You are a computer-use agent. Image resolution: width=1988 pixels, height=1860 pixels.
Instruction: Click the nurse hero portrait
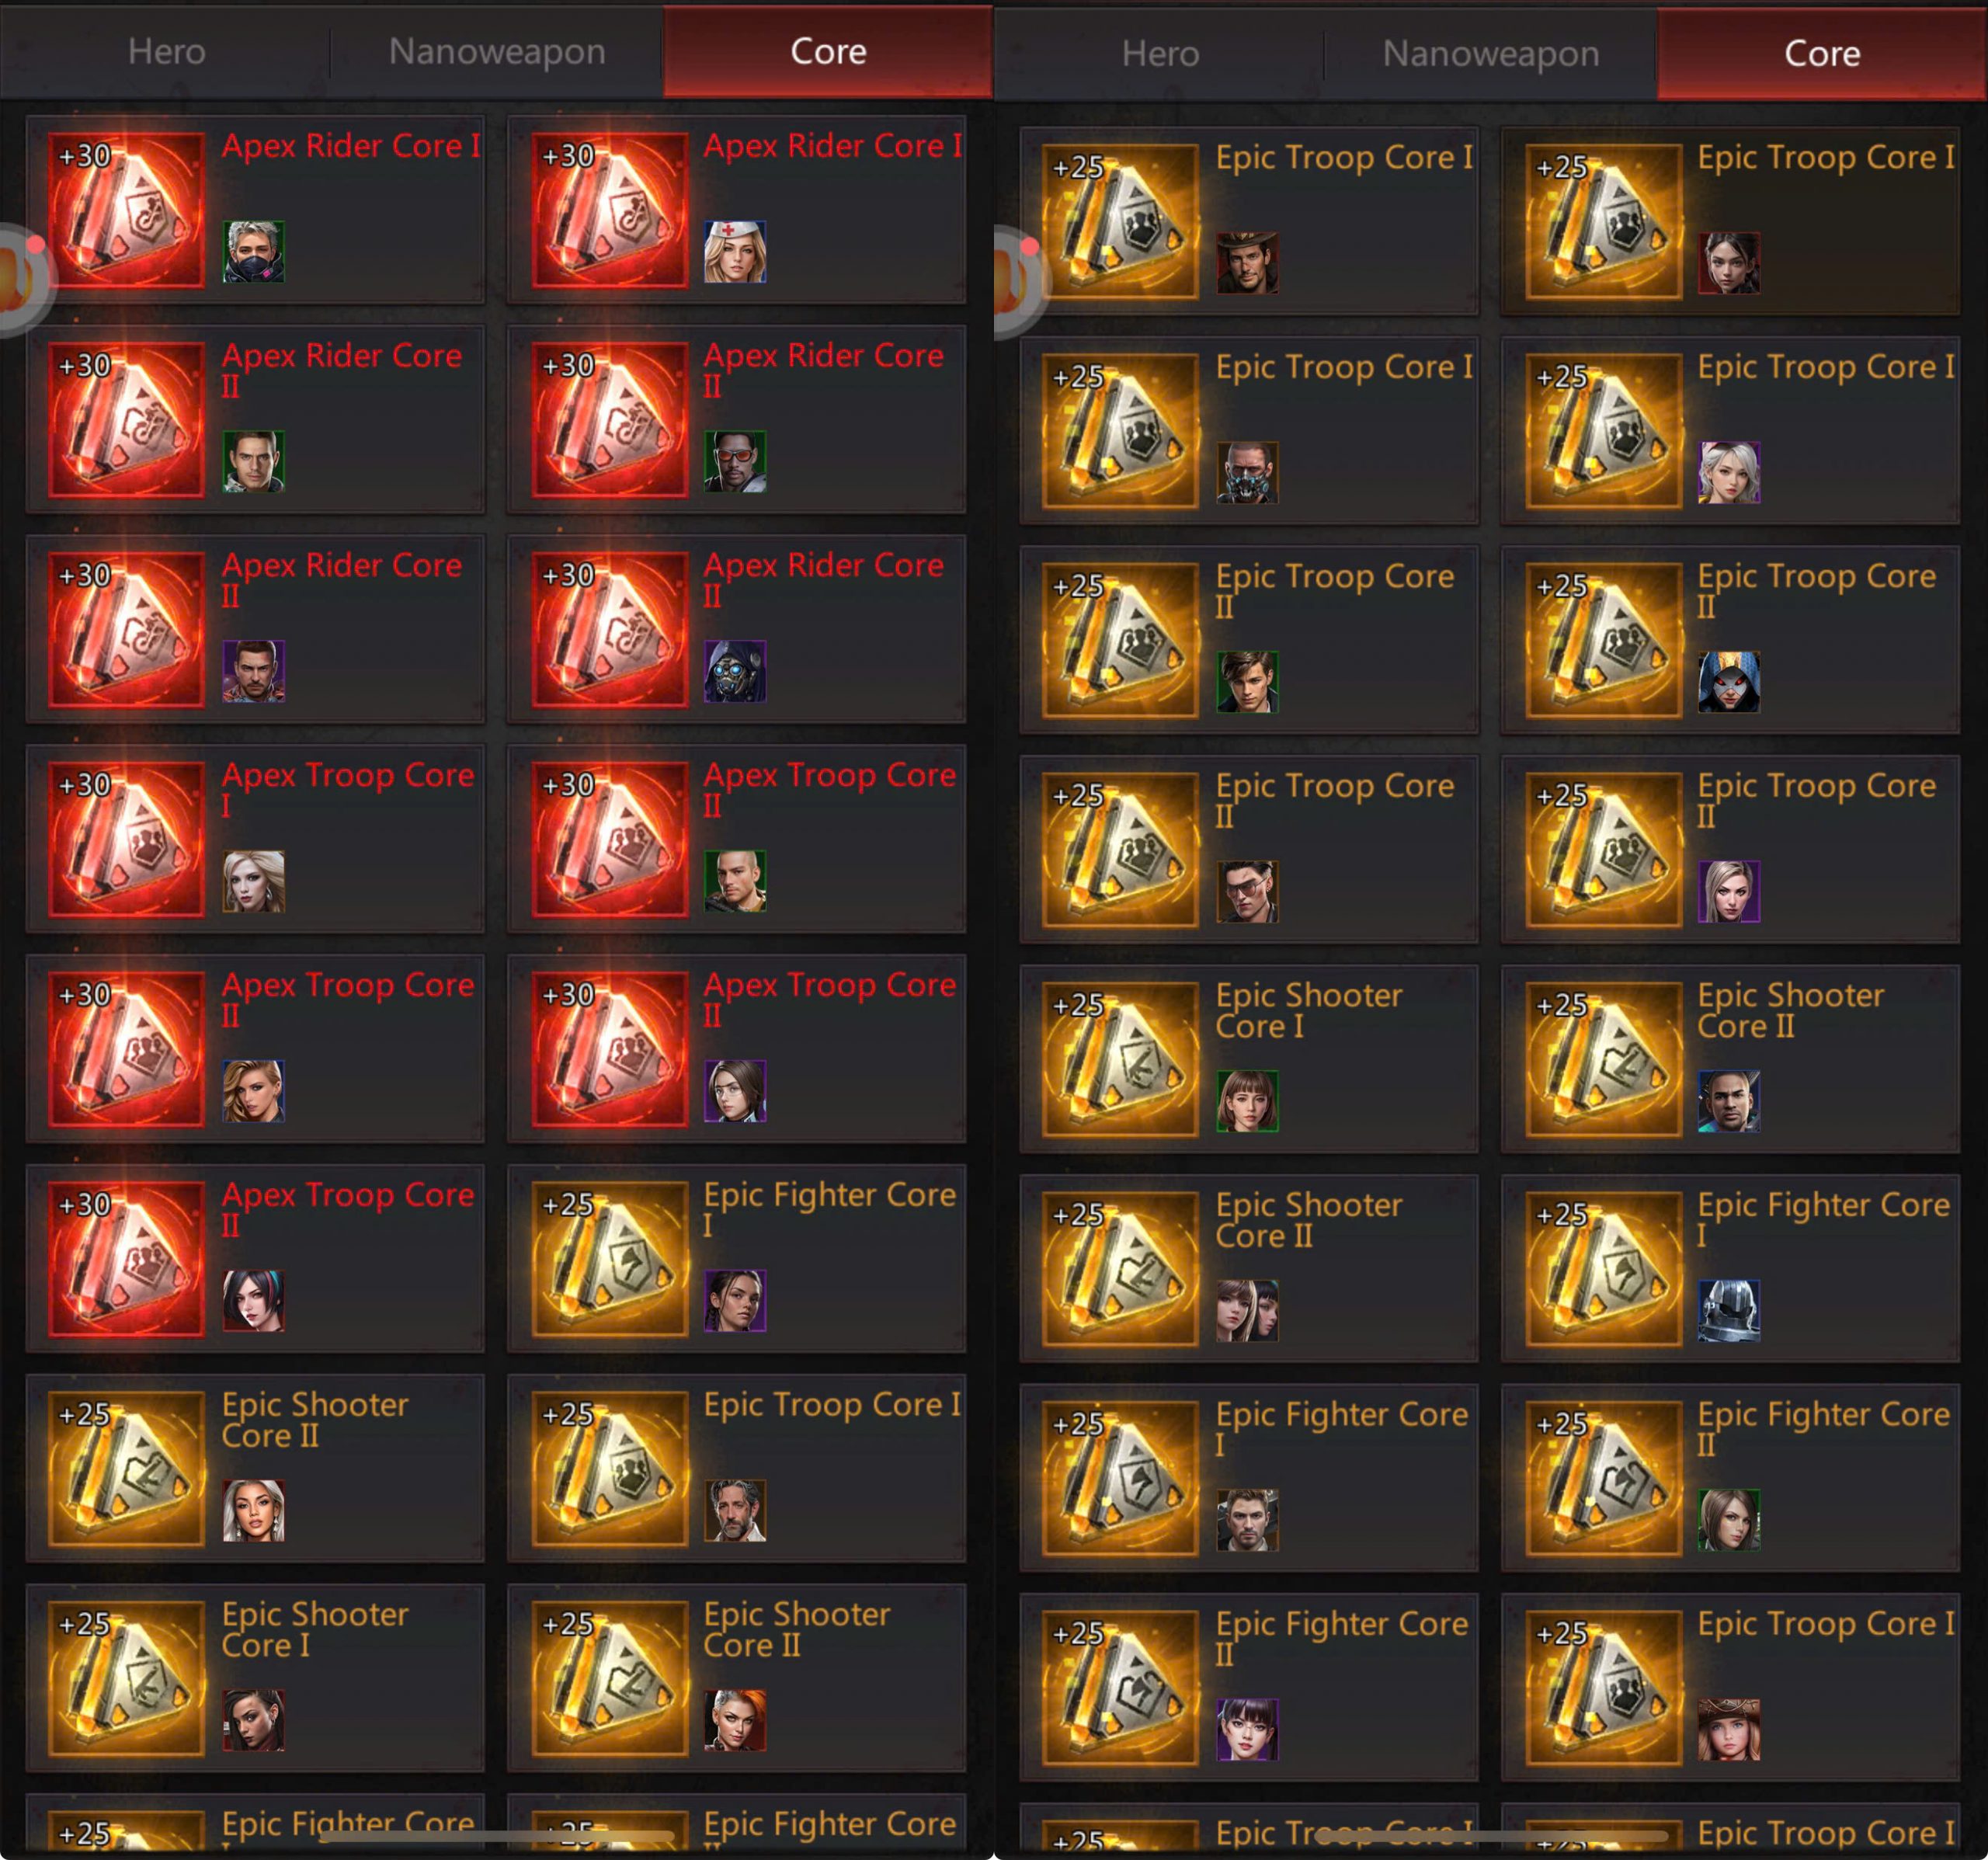pyautogui.click(x=735, y=251)
